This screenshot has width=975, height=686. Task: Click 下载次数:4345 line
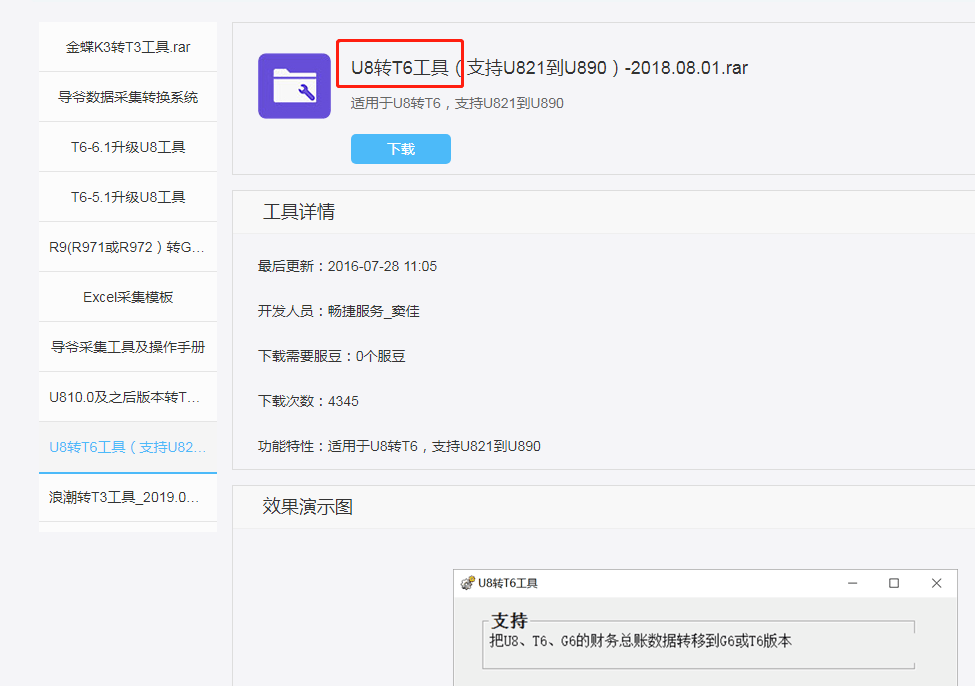(x=308, y=401)
